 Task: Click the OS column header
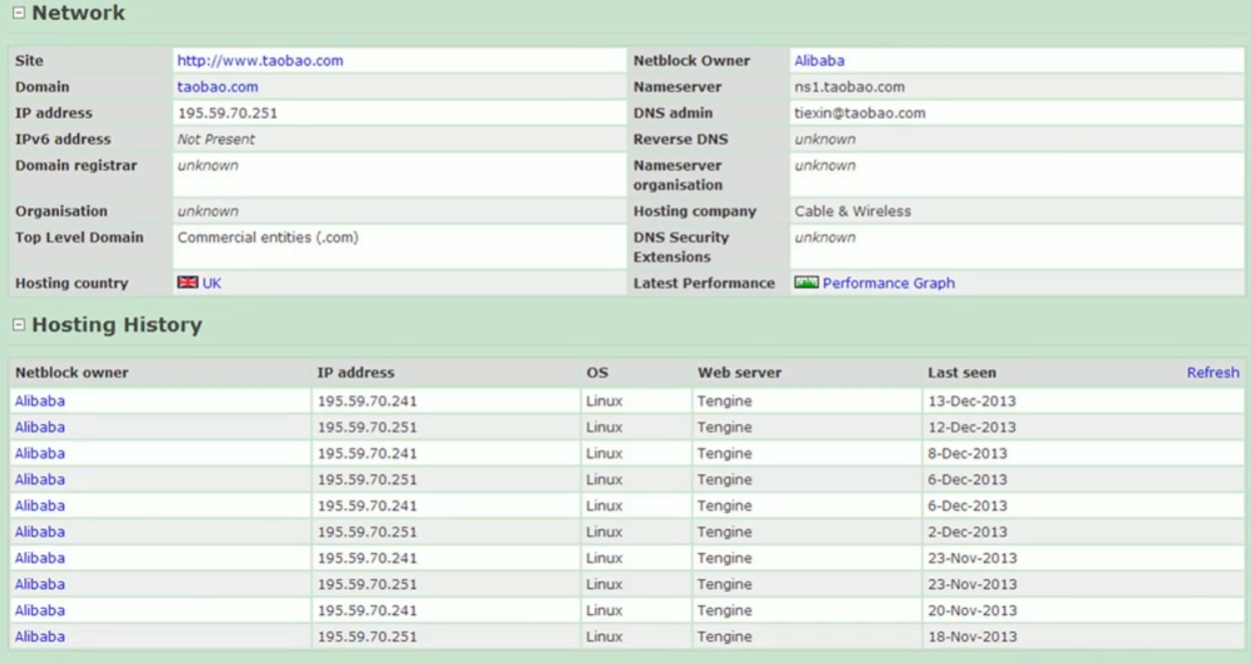pyautogui.click(x=597, y=373)
